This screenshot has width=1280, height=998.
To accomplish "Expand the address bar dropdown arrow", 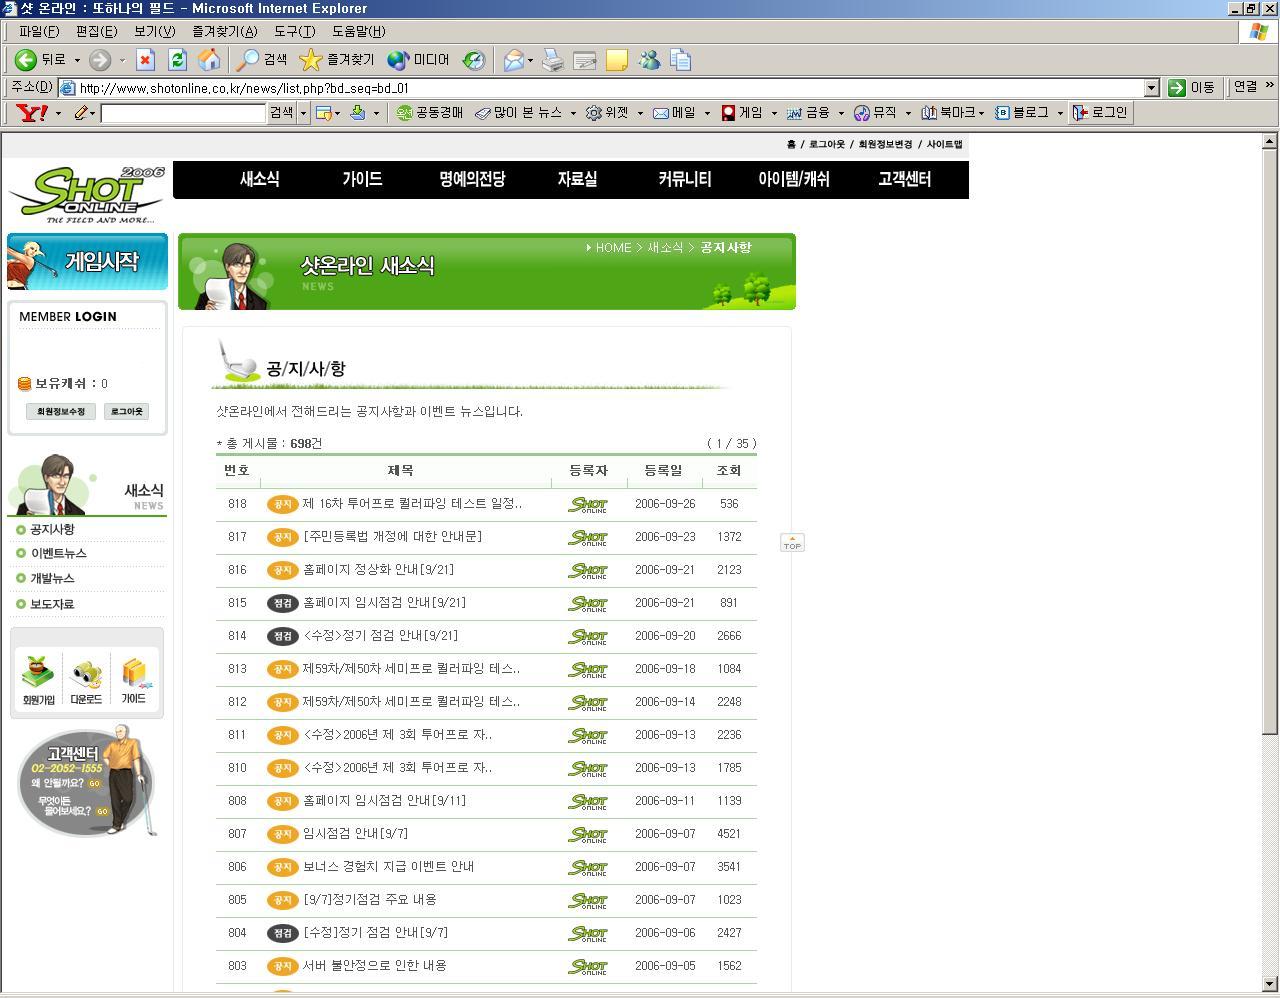I will coord(1151,88).
